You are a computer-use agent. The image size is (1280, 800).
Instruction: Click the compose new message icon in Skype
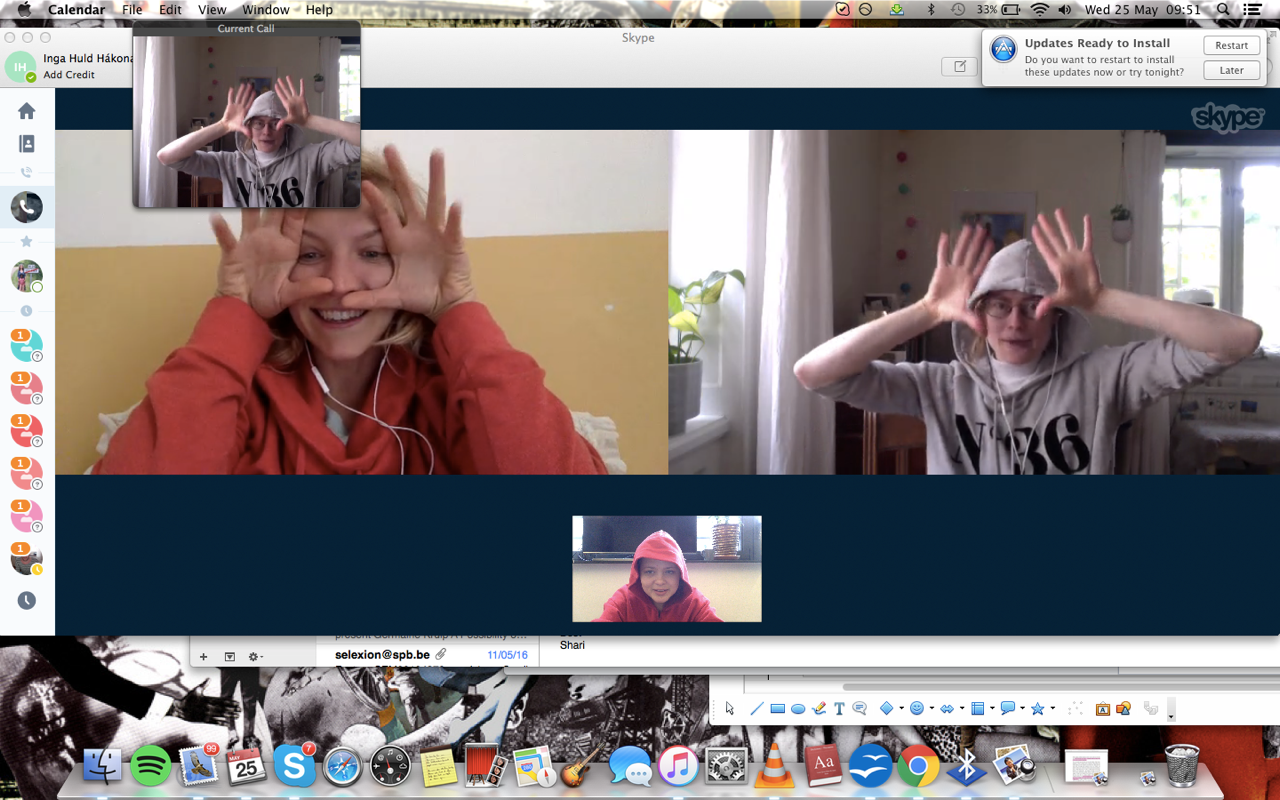[x=959, y=66]
